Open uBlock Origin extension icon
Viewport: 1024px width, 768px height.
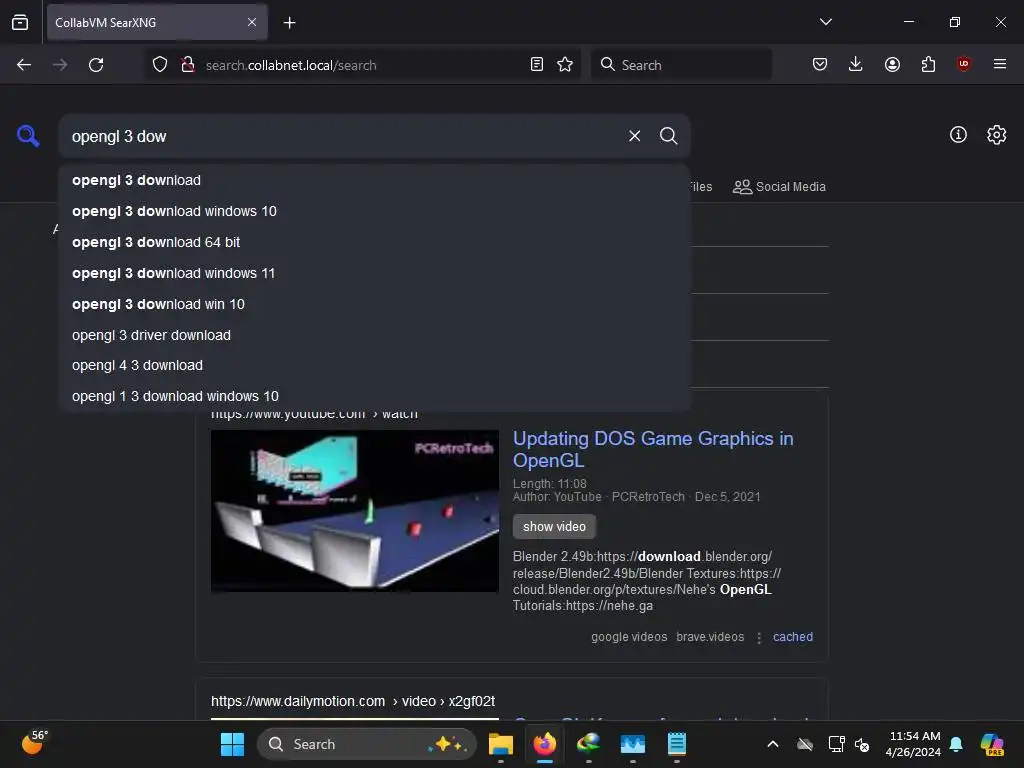(963, 64)
